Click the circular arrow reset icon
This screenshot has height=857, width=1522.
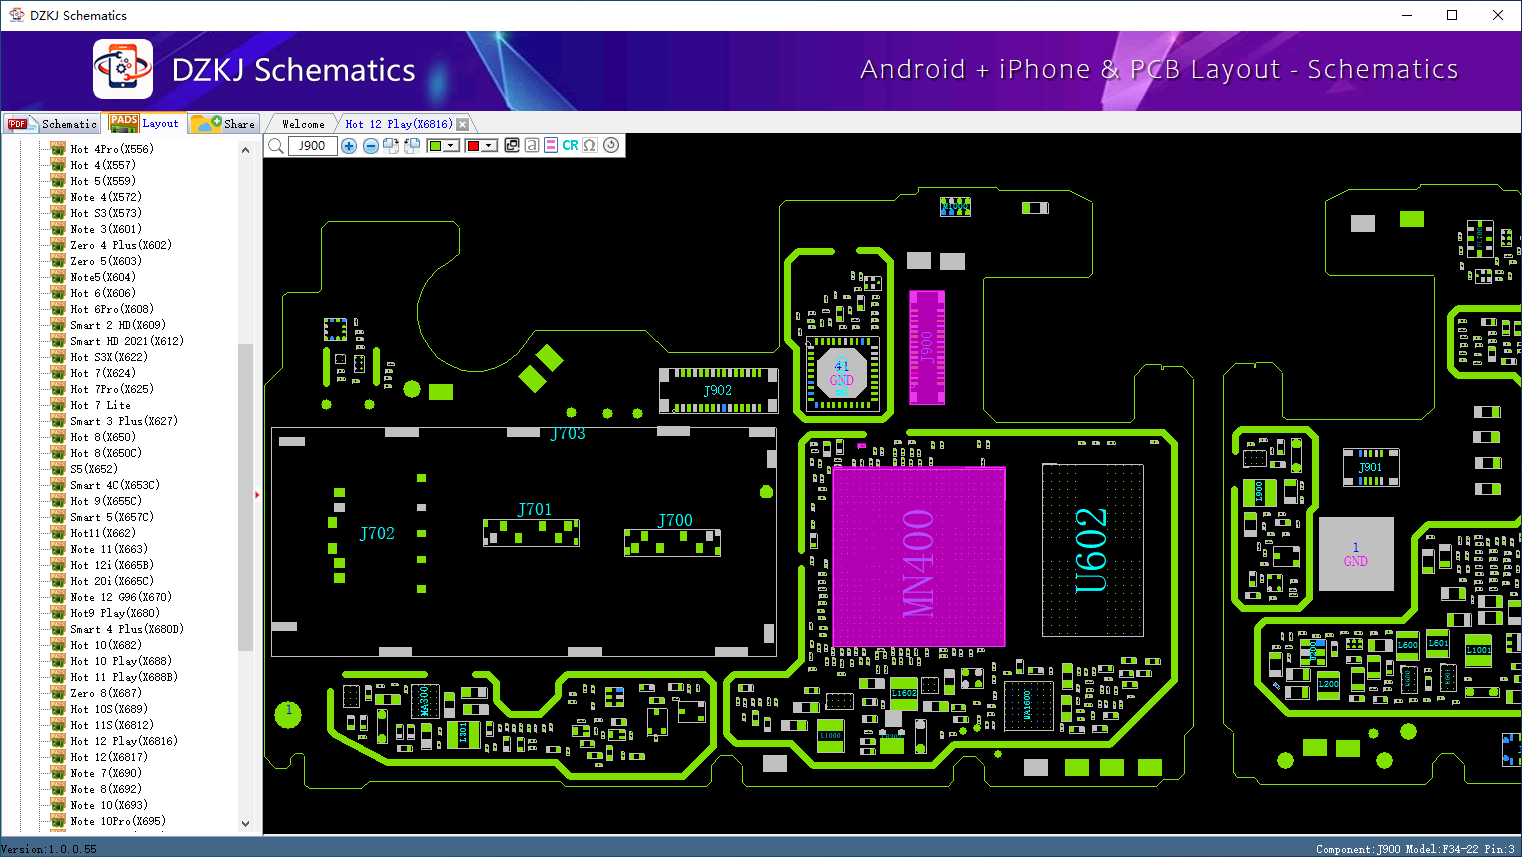click(611, 145)
